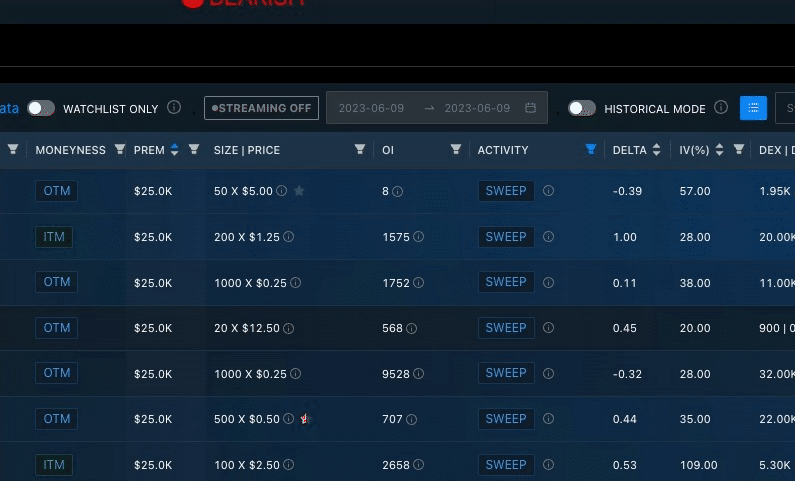Click the IV(%) column header
The image size is (795, 481).
pos(693,150)
